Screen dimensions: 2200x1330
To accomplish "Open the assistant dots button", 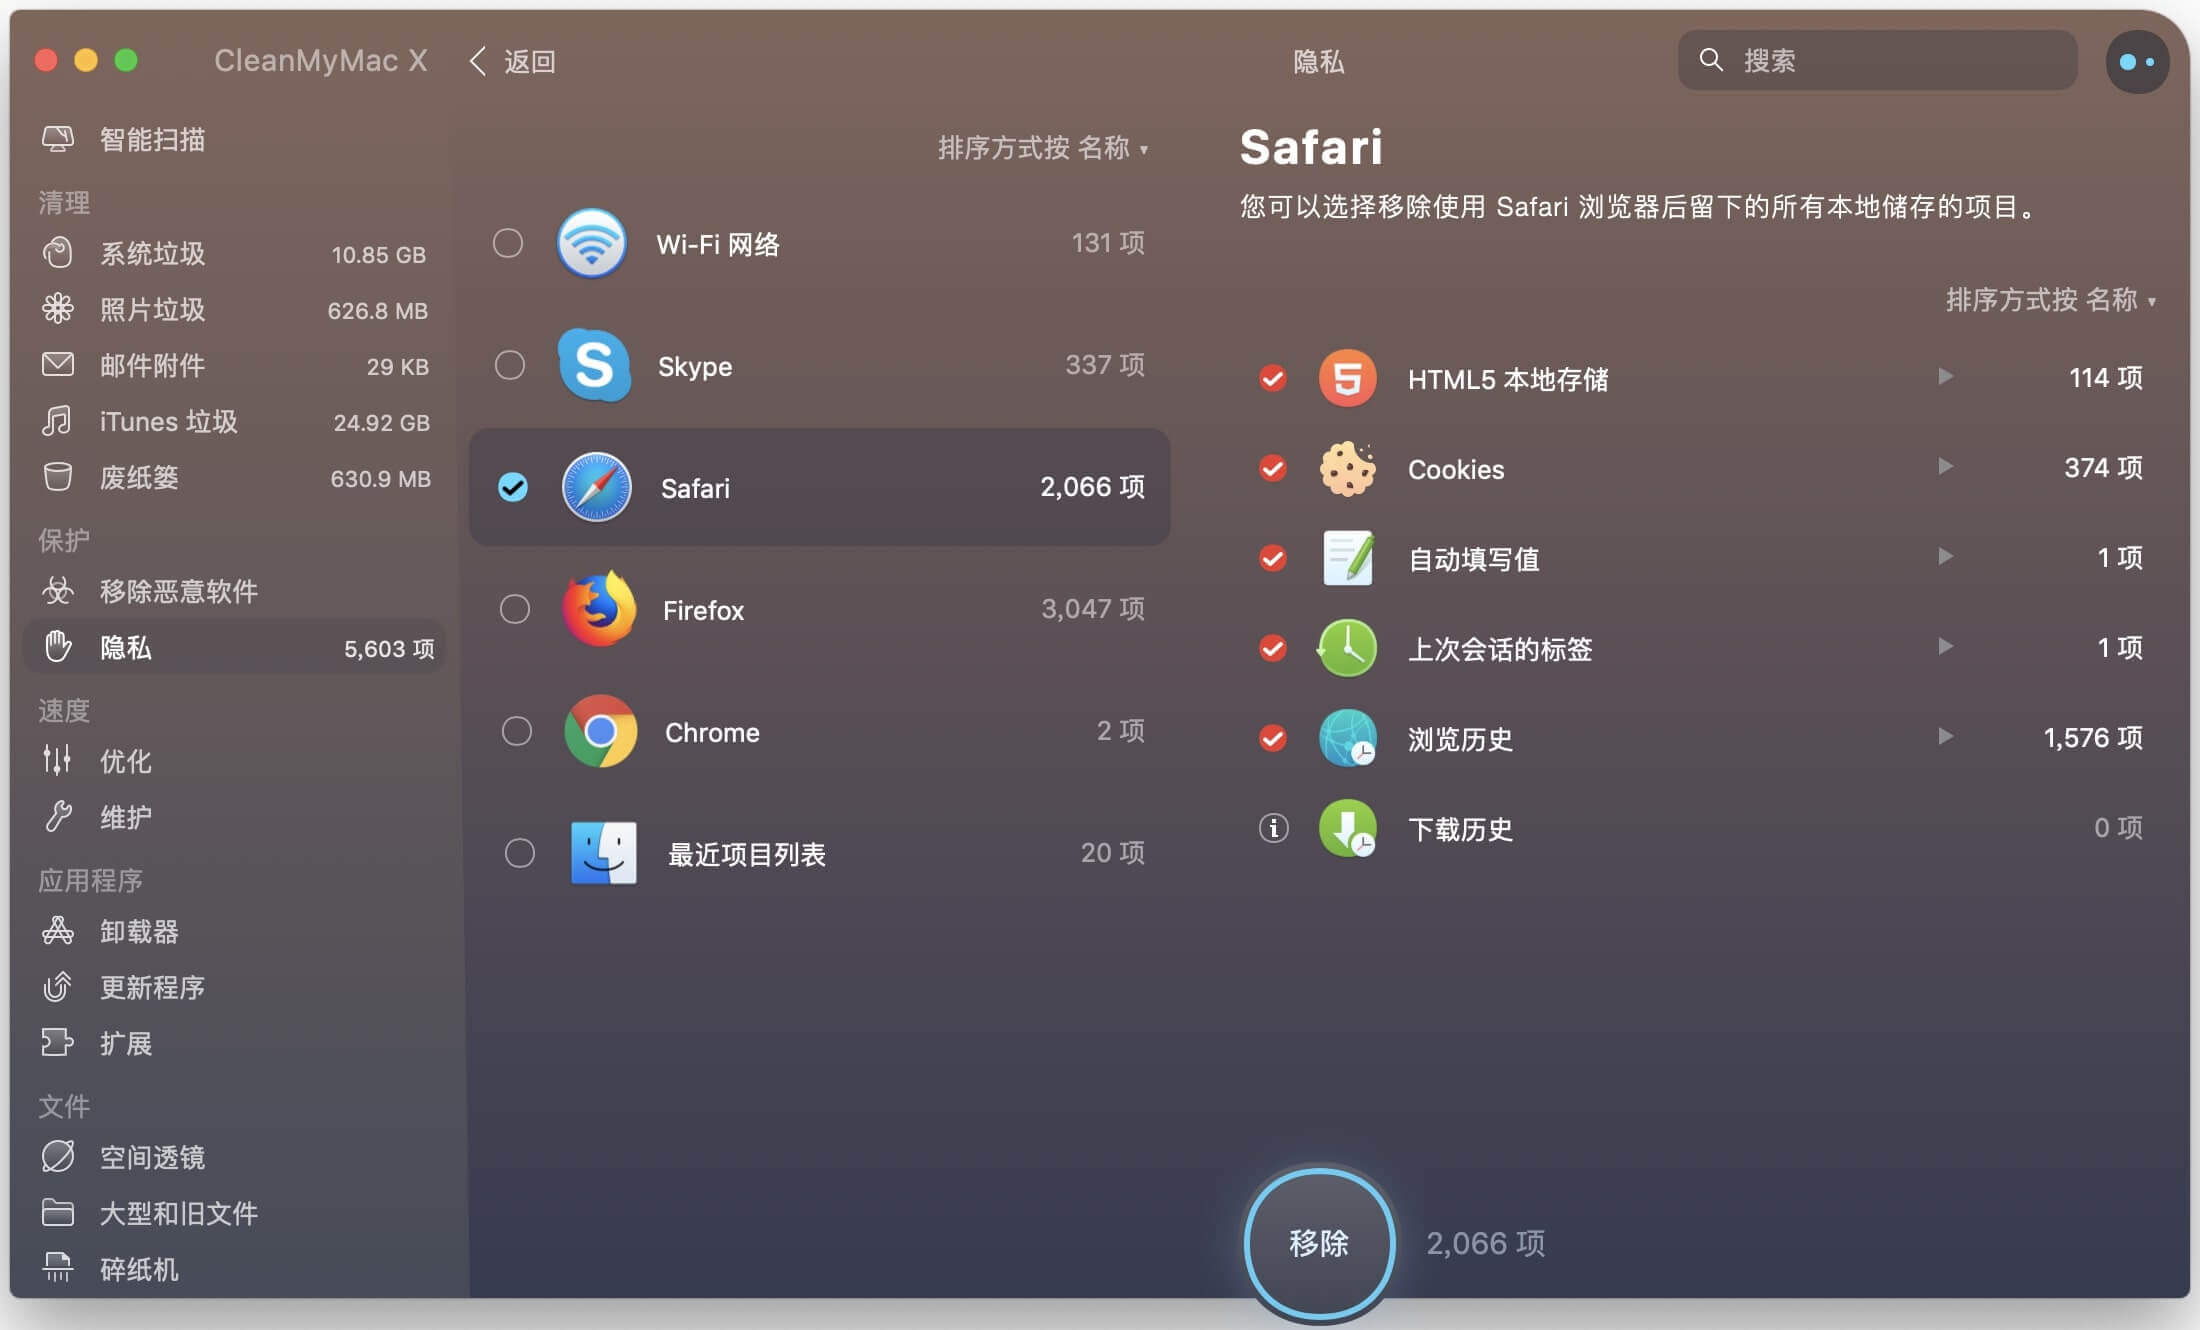I will (2137, 61).
